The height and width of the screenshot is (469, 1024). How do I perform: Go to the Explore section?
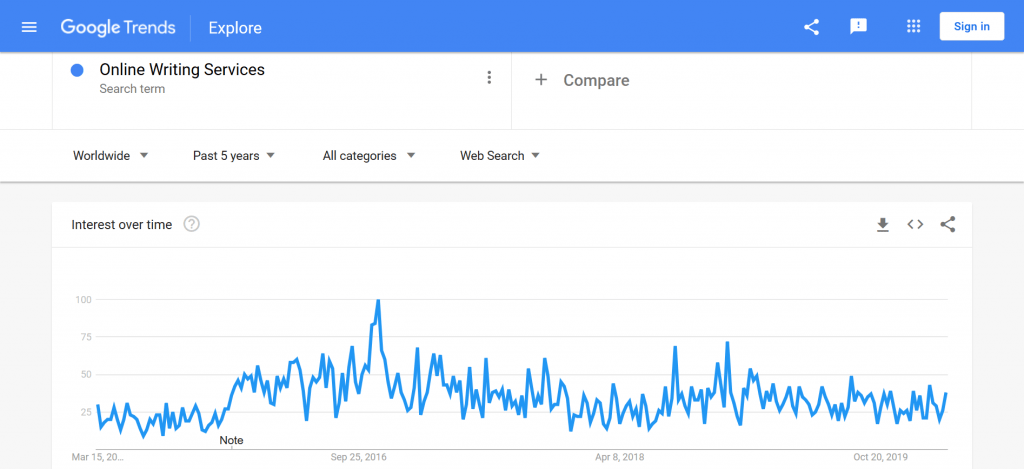[x=235, y=28]
